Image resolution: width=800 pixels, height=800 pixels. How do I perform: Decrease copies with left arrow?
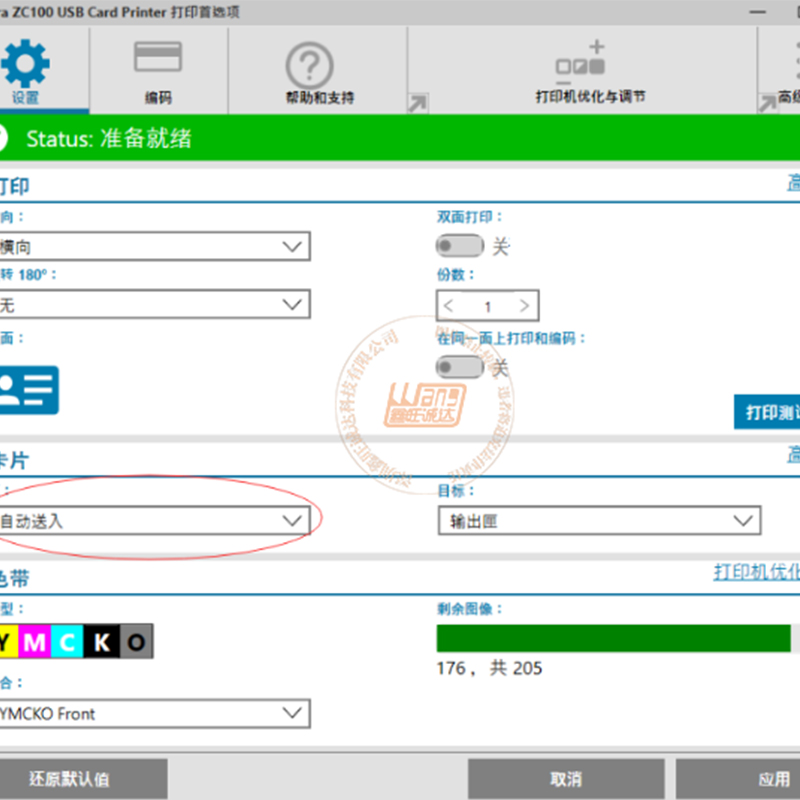click(448, 306)
